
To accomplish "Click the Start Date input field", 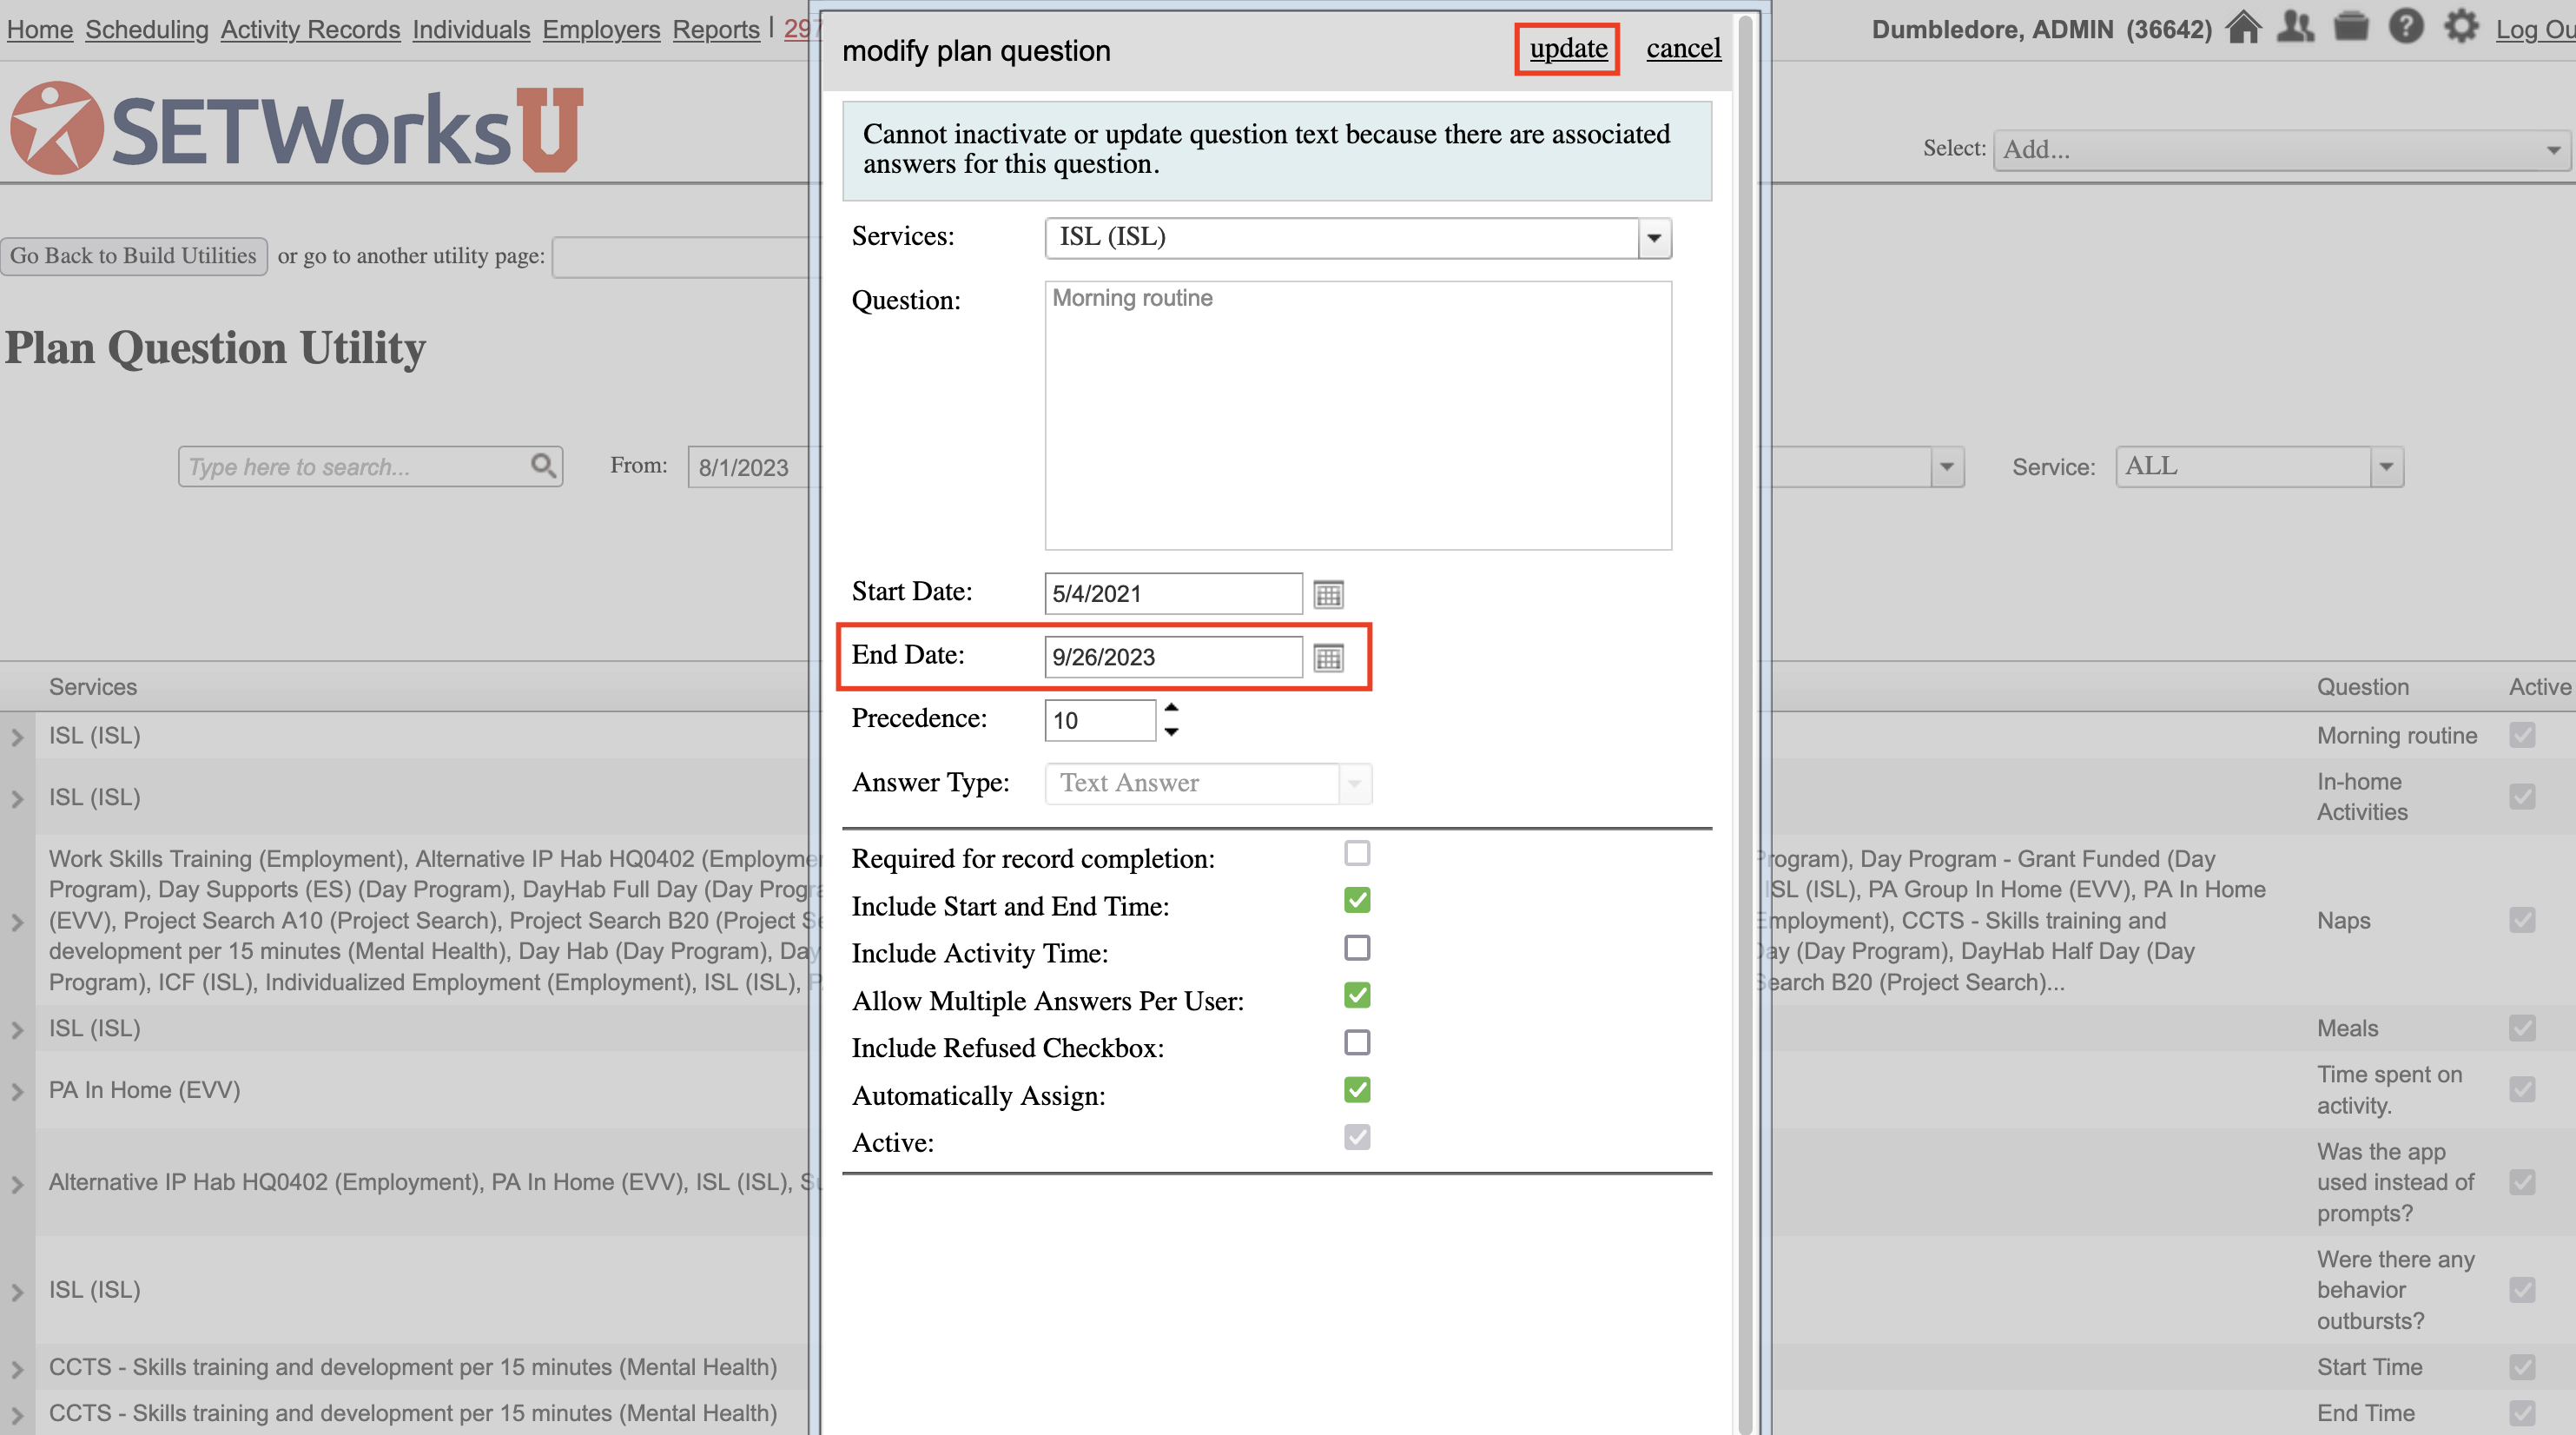I will (x=1173, y=594).
